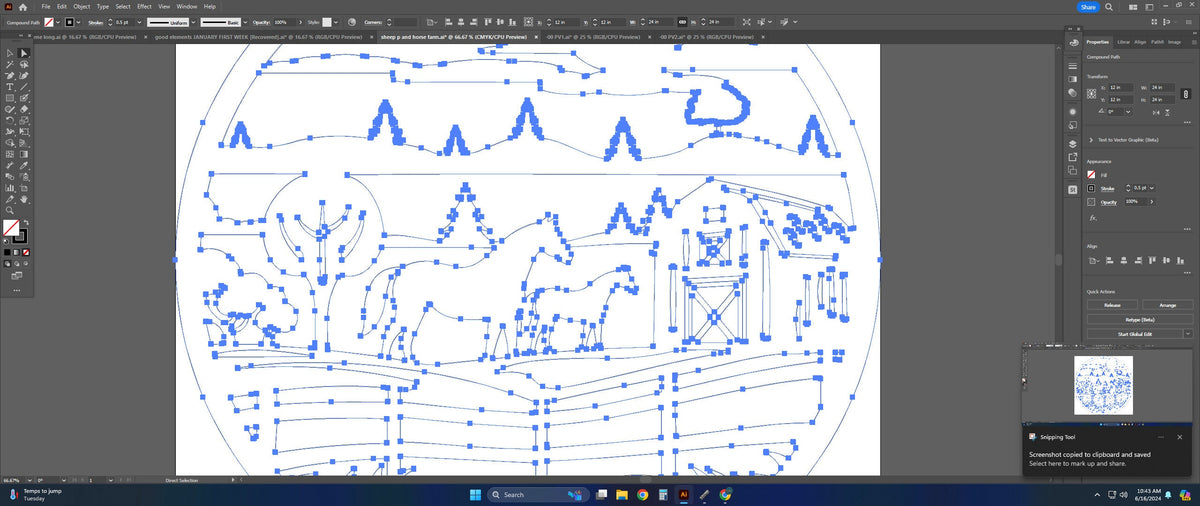Switch to the Align panel tab
Image resolution: width=1200 pixels, height=506 pixels.
[x=1140, y=42]
